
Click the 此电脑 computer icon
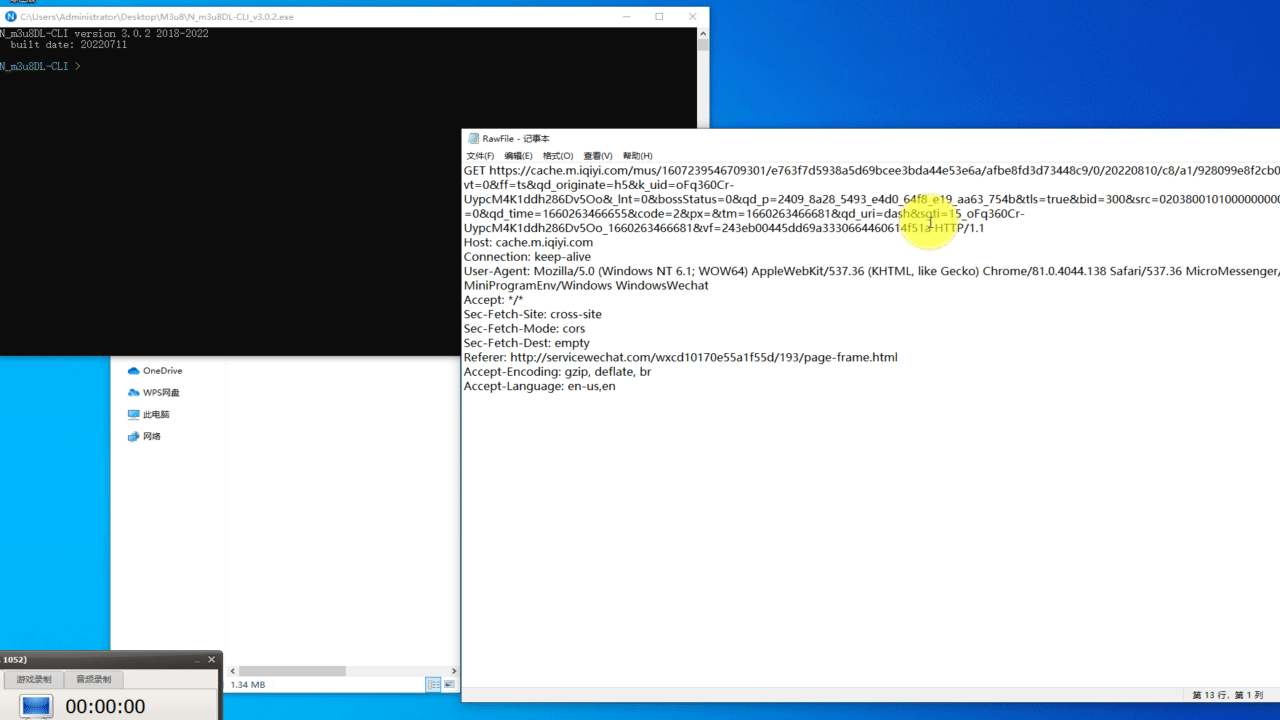[134, 414]
